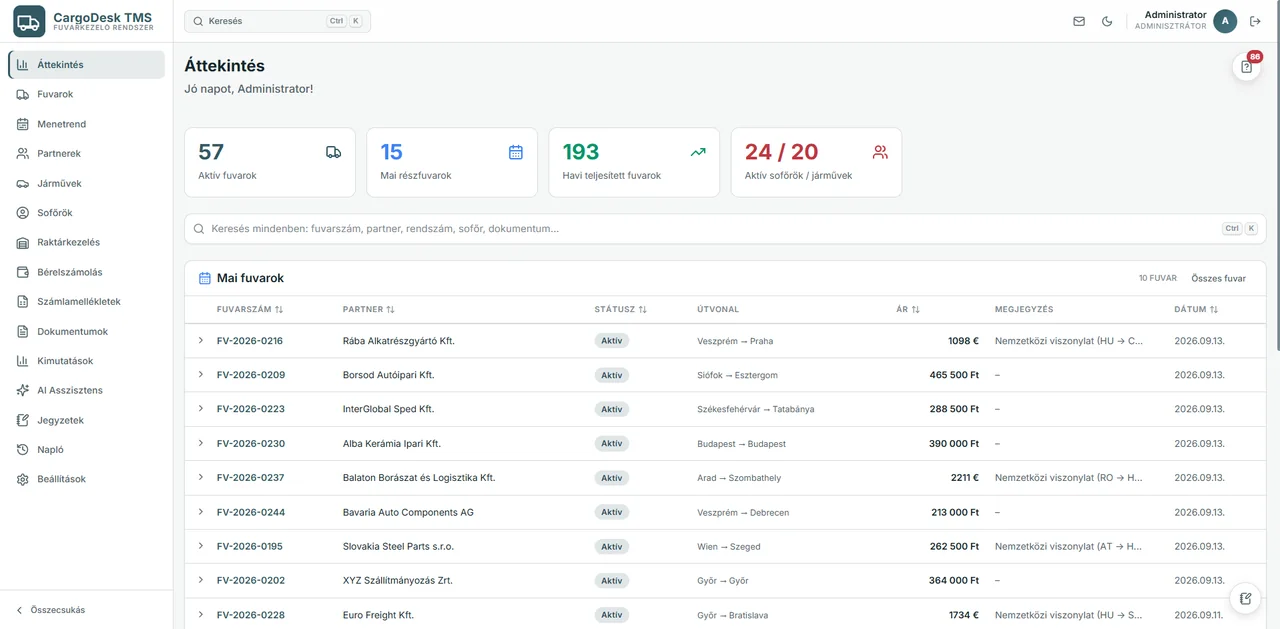
Task: Open the mail messages icon
Action: (1079, 21)
